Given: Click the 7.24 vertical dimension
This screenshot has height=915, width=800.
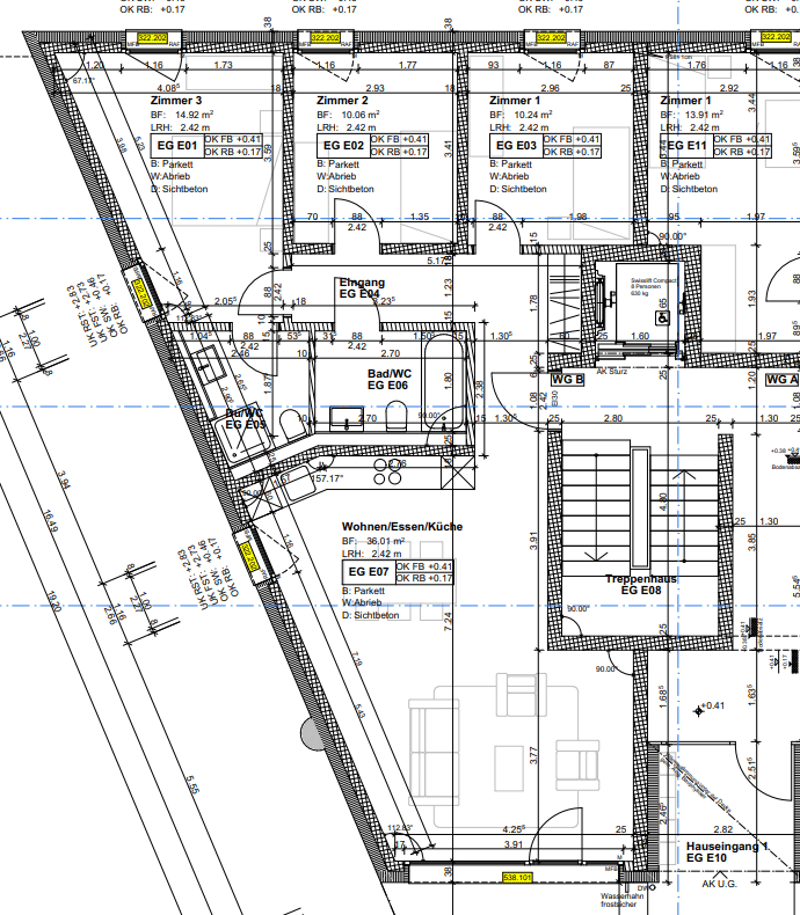Looking at the screenshot, I should point(448,622).
